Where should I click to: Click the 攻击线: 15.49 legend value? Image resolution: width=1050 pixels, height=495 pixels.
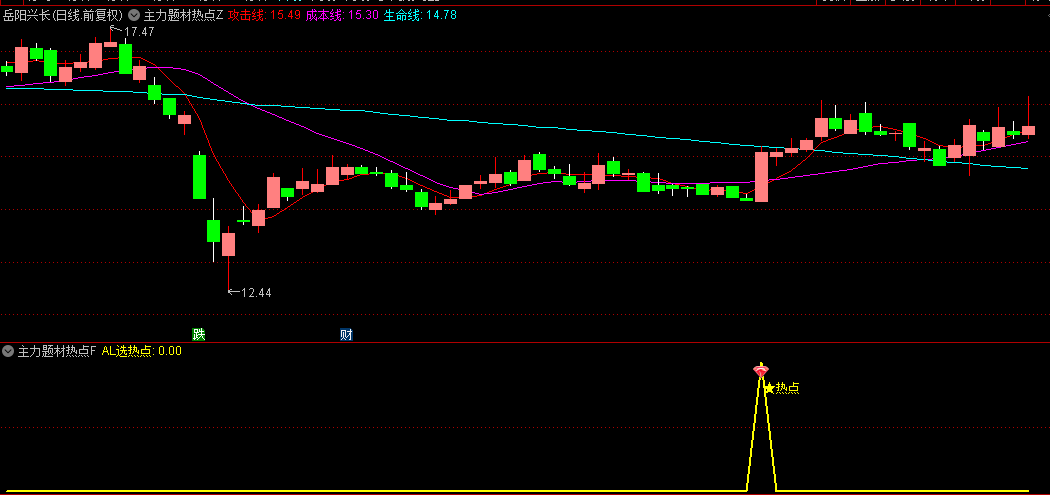tap(264, 14)
